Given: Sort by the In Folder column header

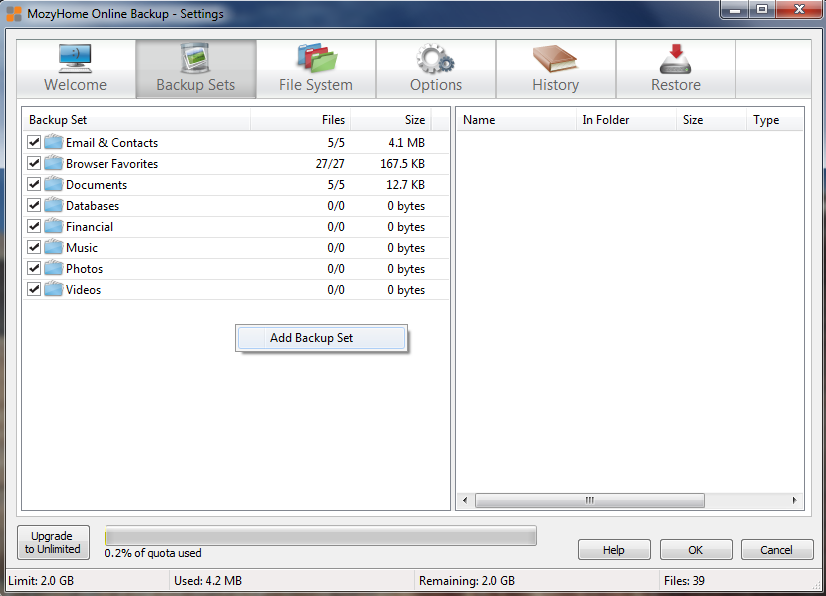Looking at the screenshot, I should click(x=626, y=120).
